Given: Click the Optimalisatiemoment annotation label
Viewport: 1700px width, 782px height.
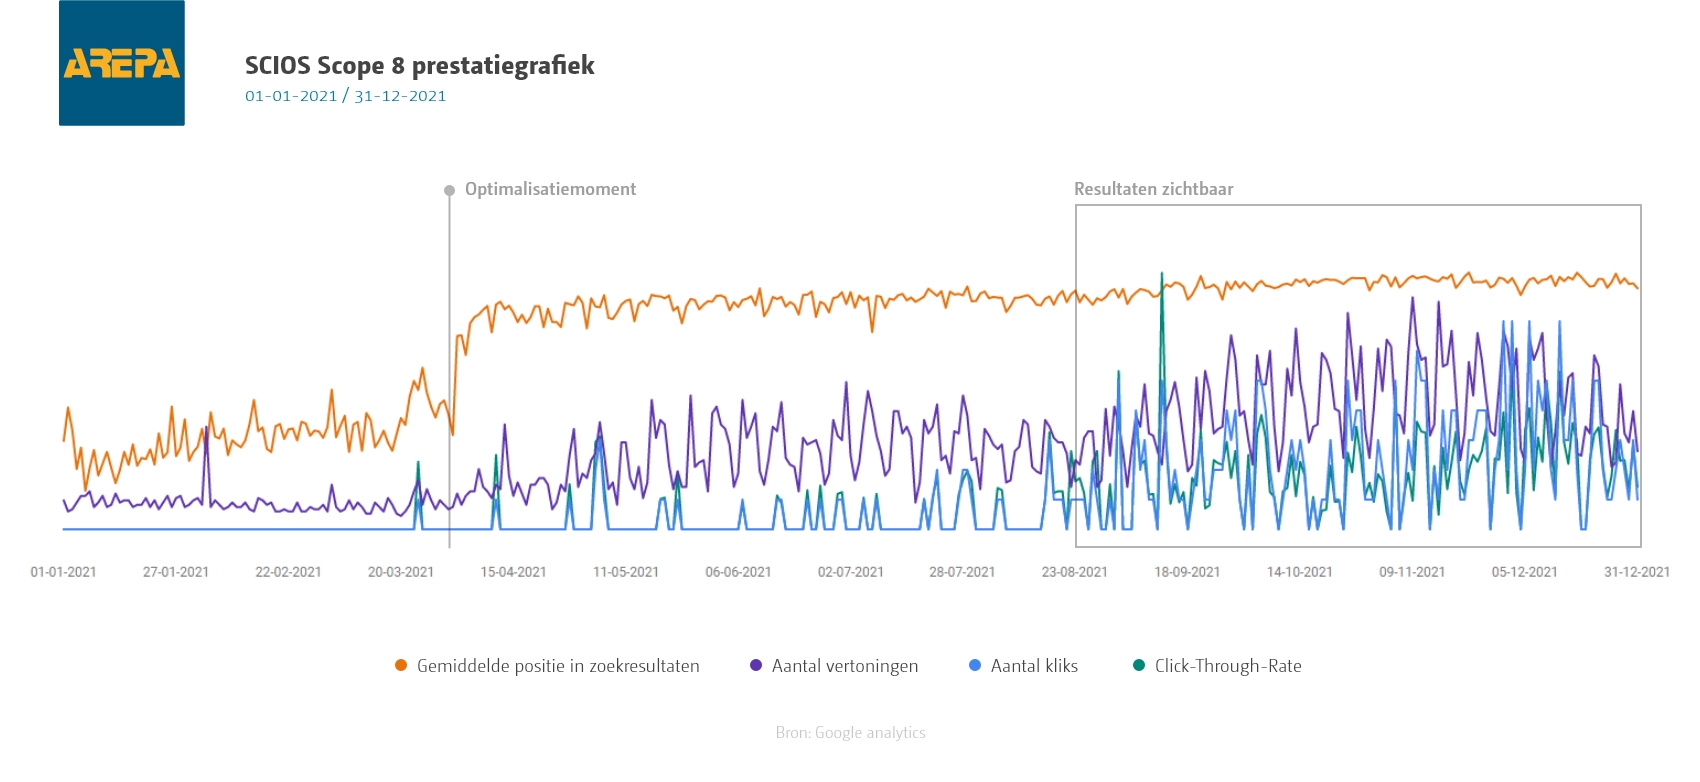Looking at the screenshot, I should click(550, 189).
